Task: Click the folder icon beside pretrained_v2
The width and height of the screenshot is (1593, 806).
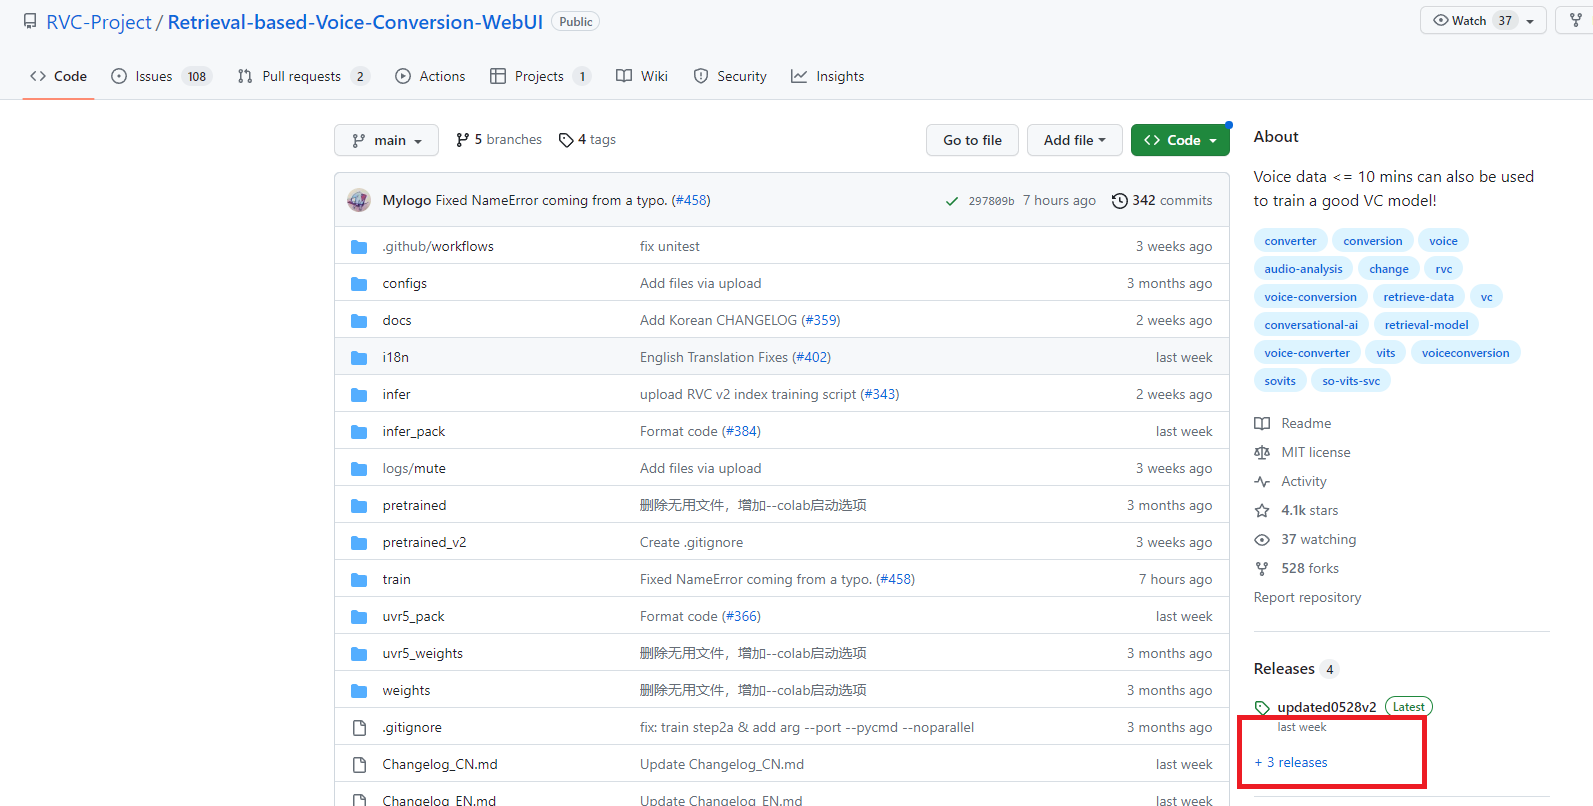Action: click(x=359, y=542)
